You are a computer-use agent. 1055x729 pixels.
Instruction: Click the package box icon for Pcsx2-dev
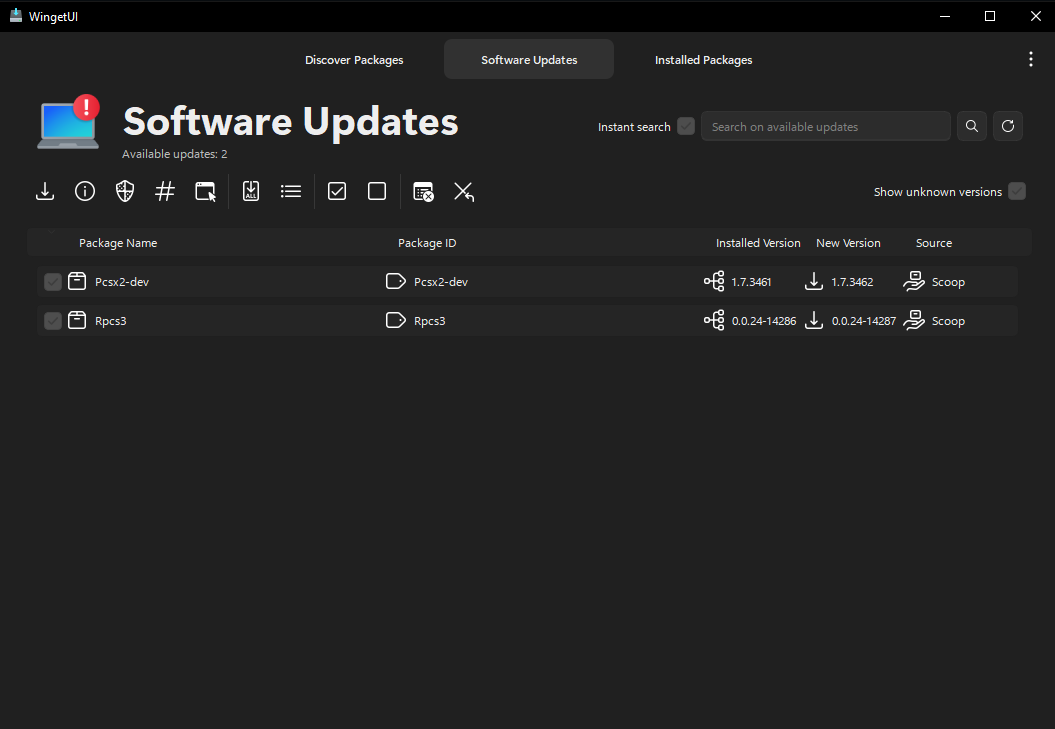77,281
